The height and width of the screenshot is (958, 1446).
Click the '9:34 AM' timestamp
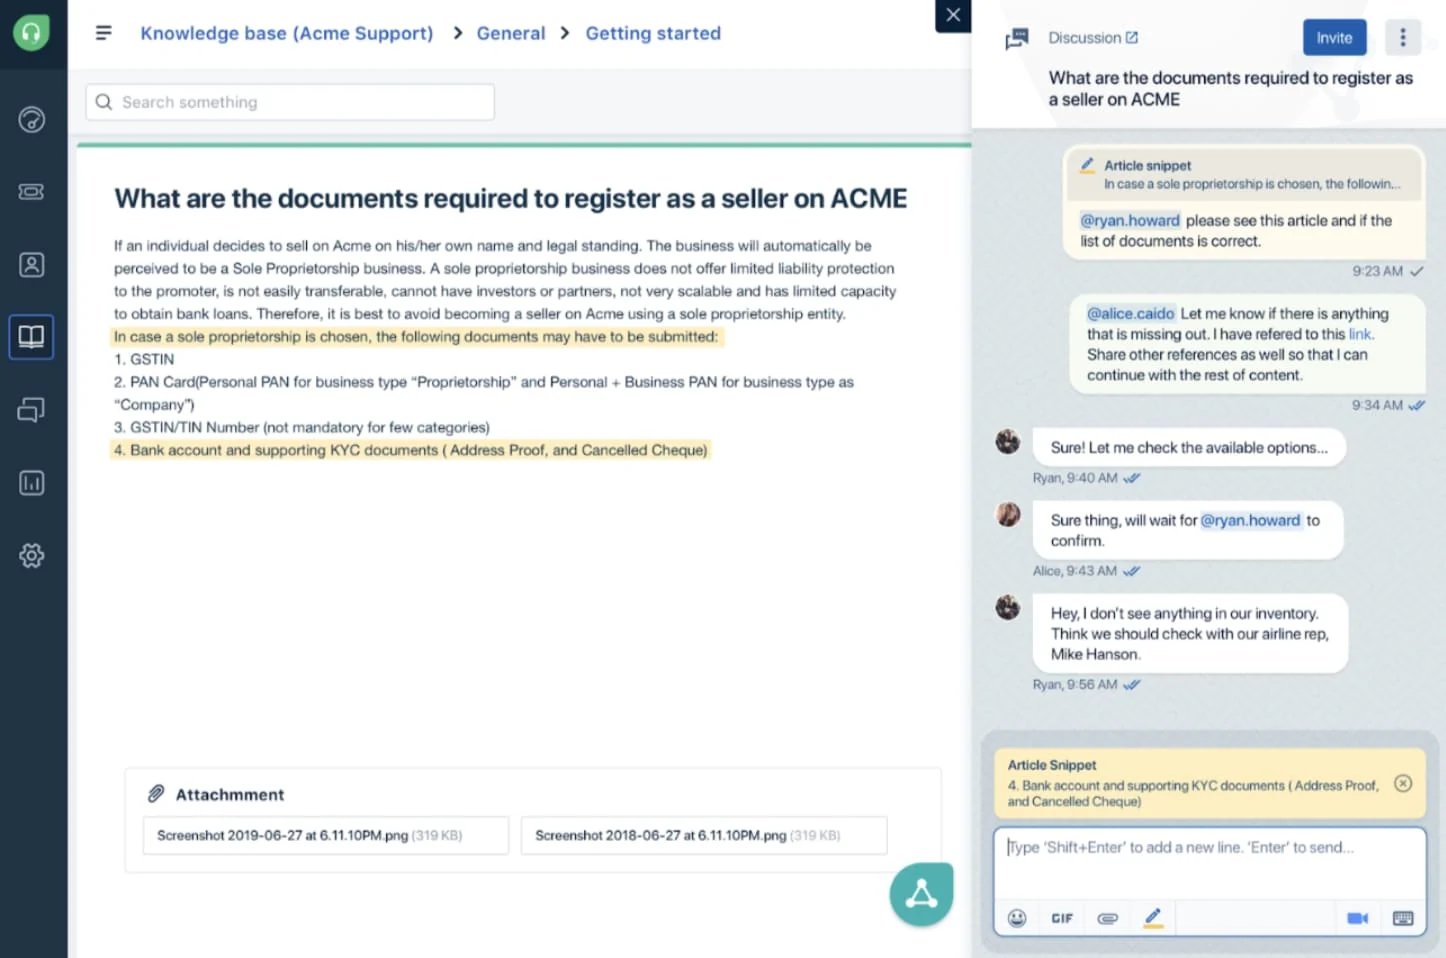coord(1377,405)
